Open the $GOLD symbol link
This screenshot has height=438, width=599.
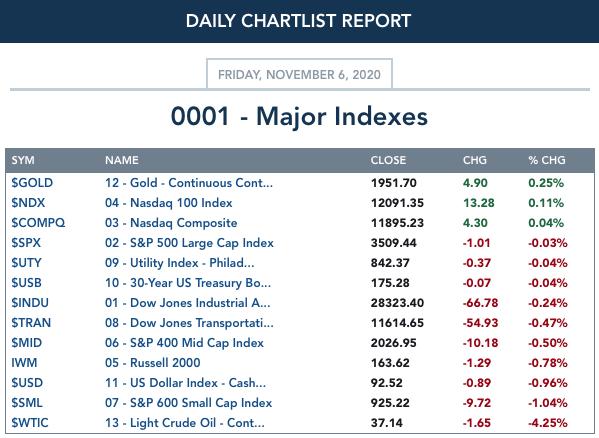pyautogui.click(x=32, y=183)
